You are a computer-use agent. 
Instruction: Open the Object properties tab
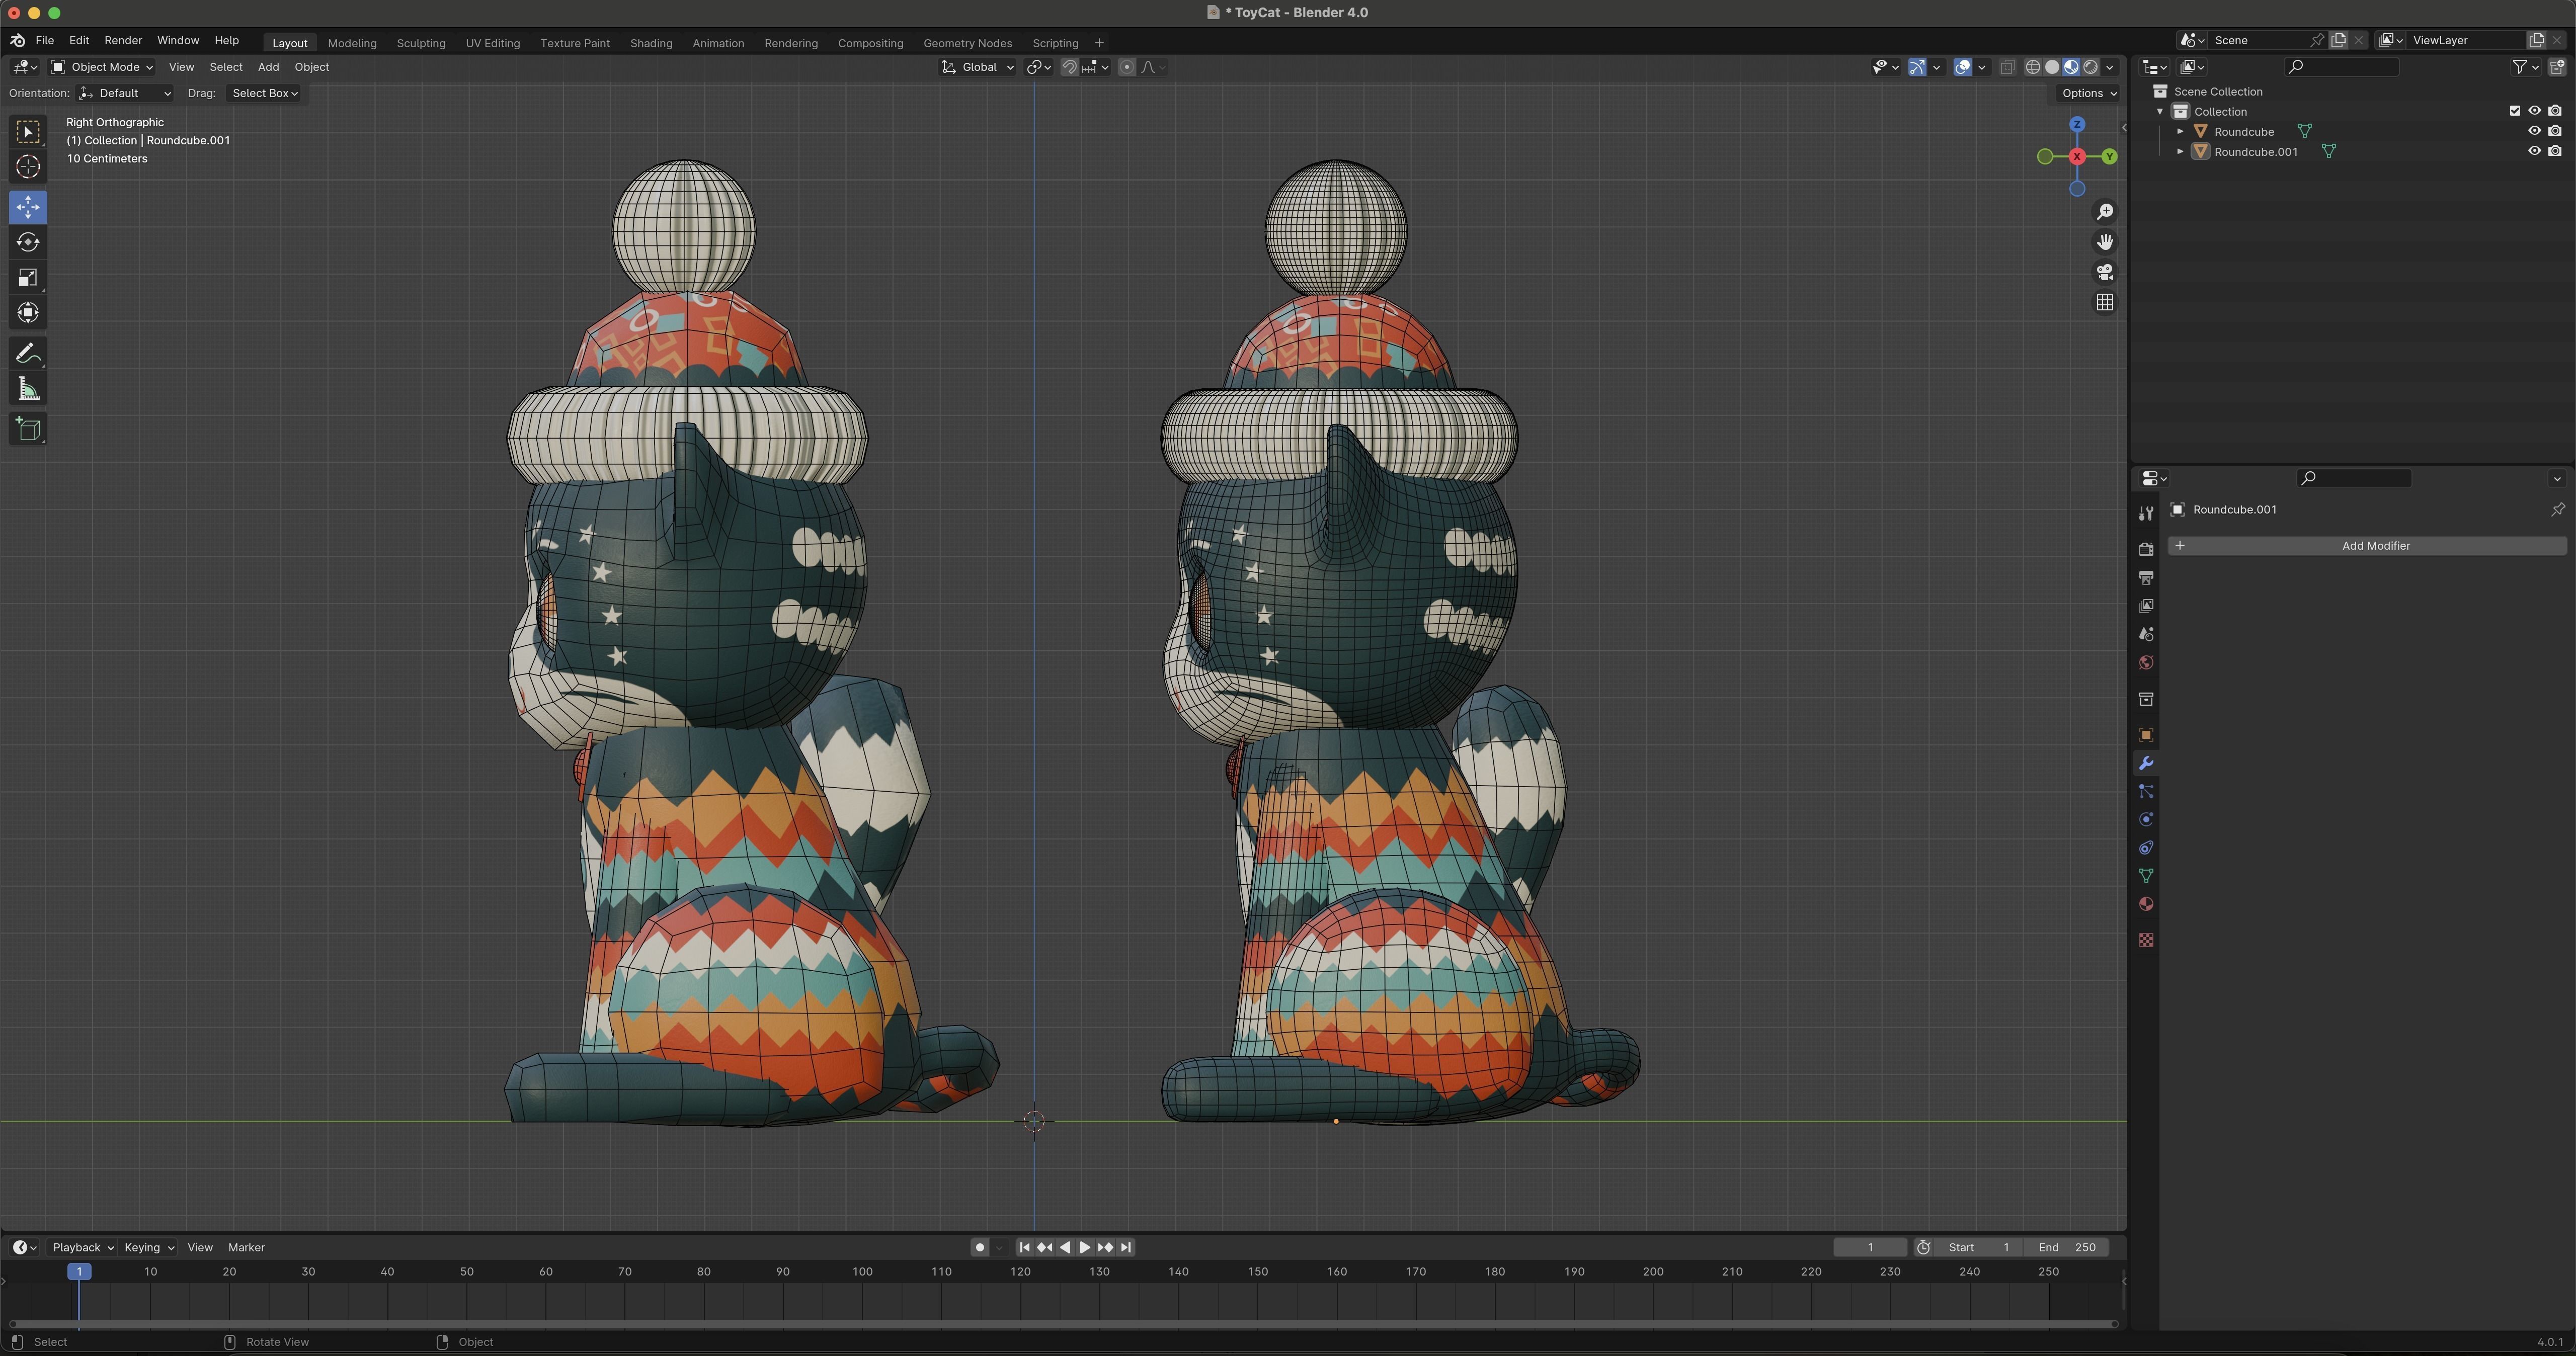pyautogui.click(x=2146, y=735)
